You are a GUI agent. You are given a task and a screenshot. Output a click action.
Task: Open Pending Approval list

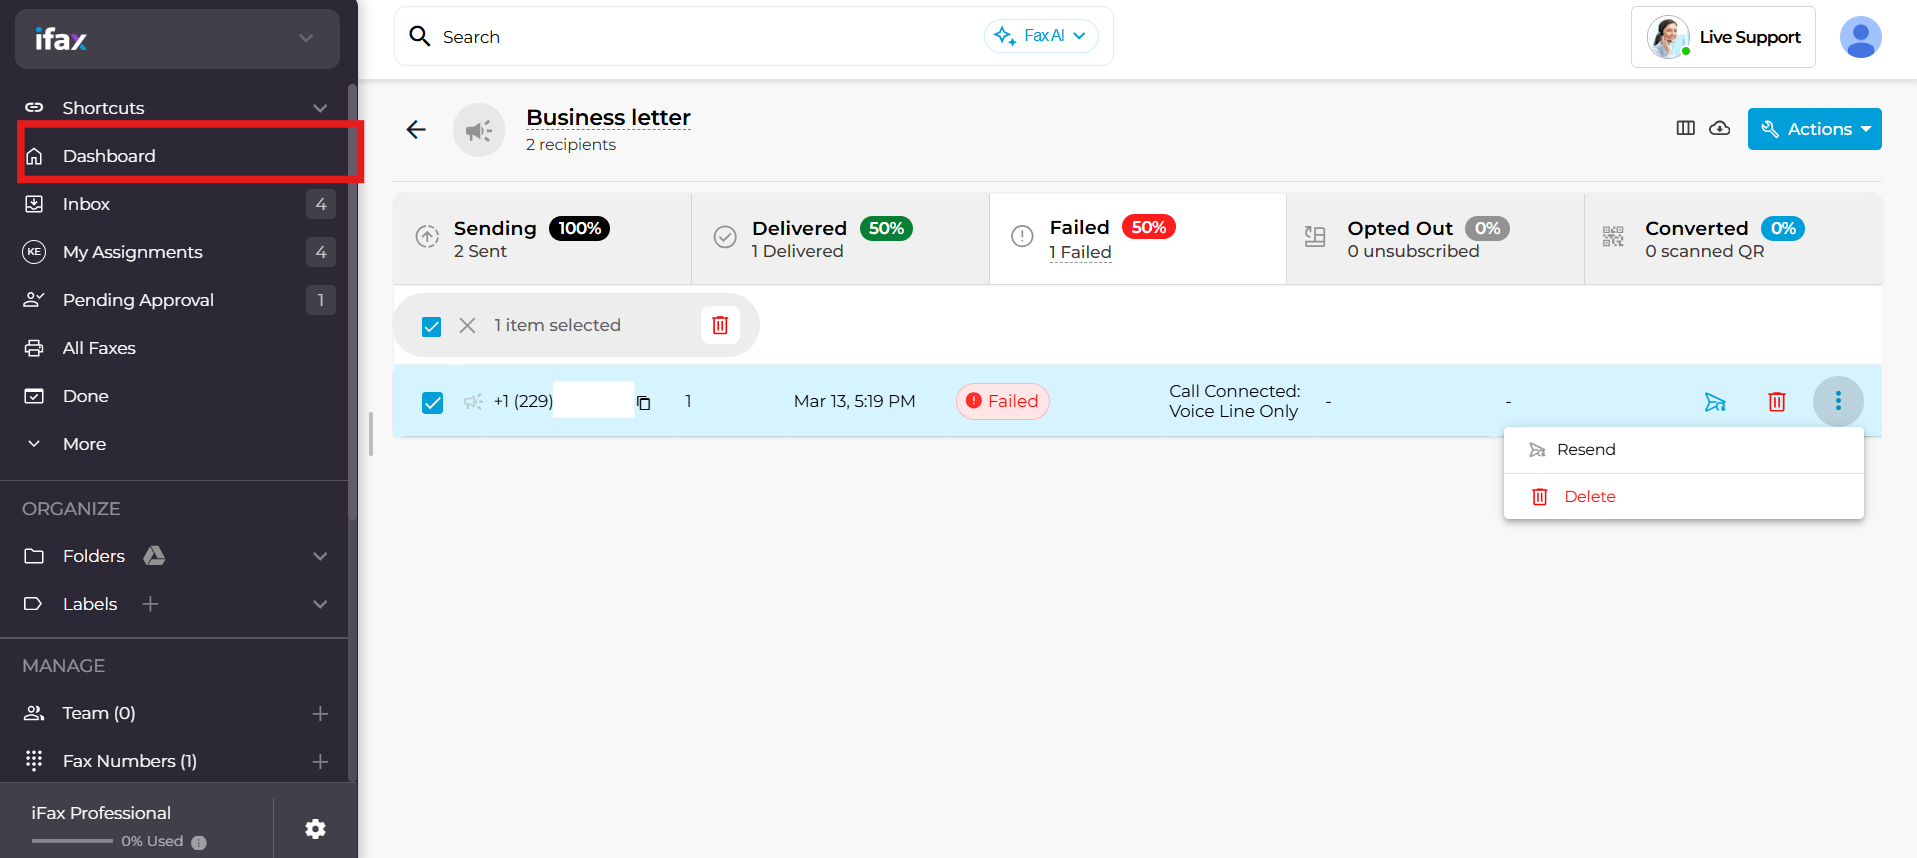[x=138, y=300]
